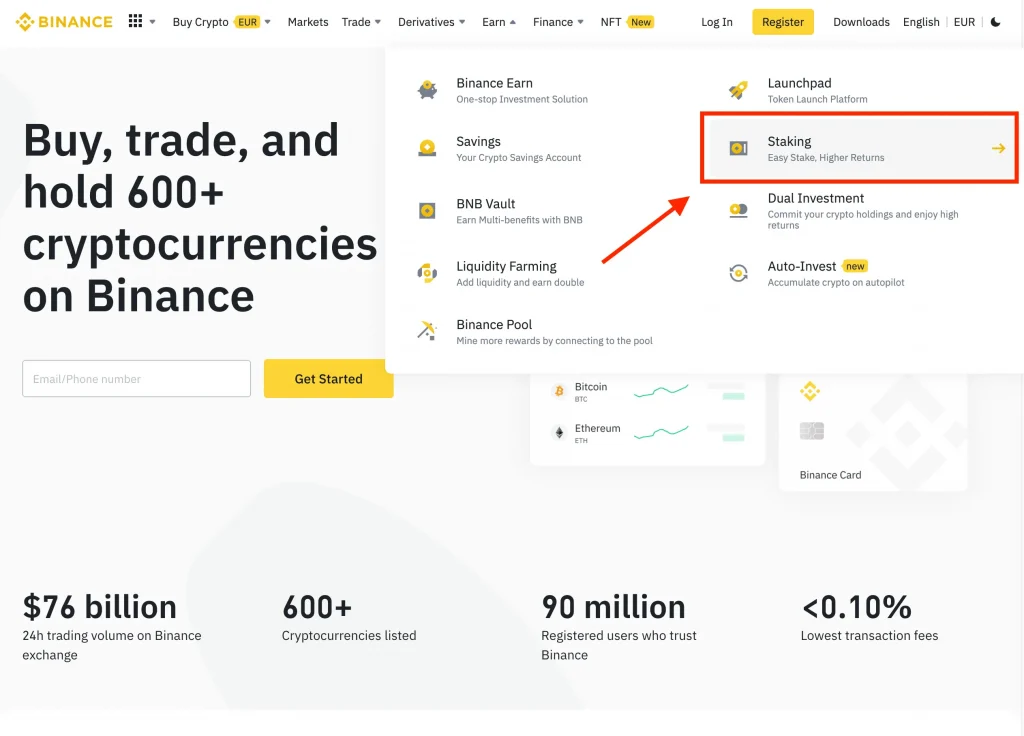This screenshot has width=1024, height=736.
Task: Open the Markets page
Action: 307,22
